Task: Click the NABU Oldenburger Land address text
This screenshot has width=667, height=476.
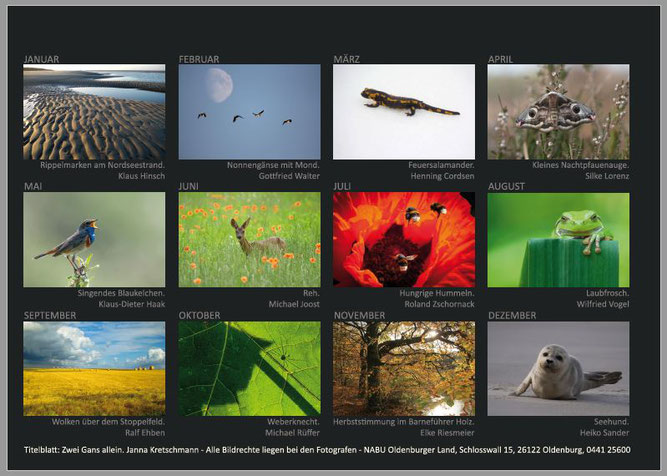Action: pos(497,450)
